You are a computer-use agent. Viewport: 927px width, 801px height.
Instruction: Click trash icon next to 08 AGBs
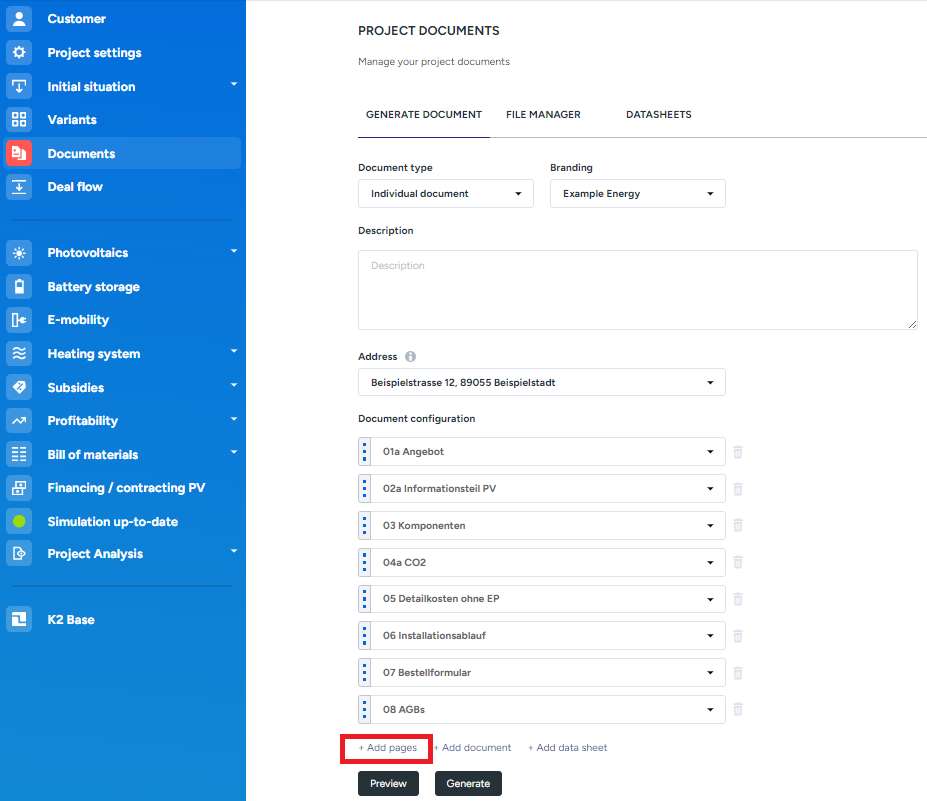(x=738, y=709)
